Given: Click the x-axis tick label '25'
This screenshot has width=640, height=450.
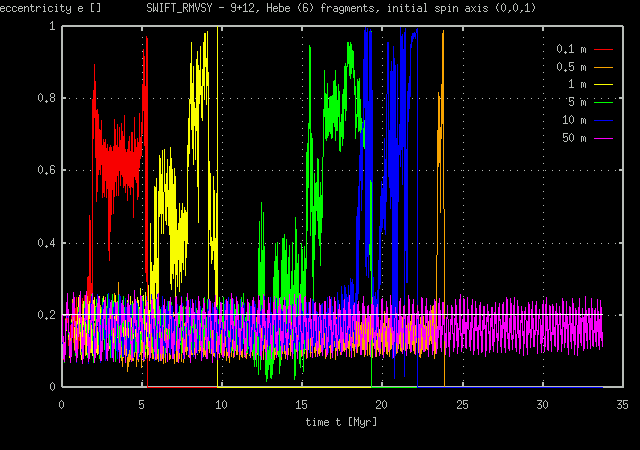Looking at the screenshot, I should [x=462, y=405].
